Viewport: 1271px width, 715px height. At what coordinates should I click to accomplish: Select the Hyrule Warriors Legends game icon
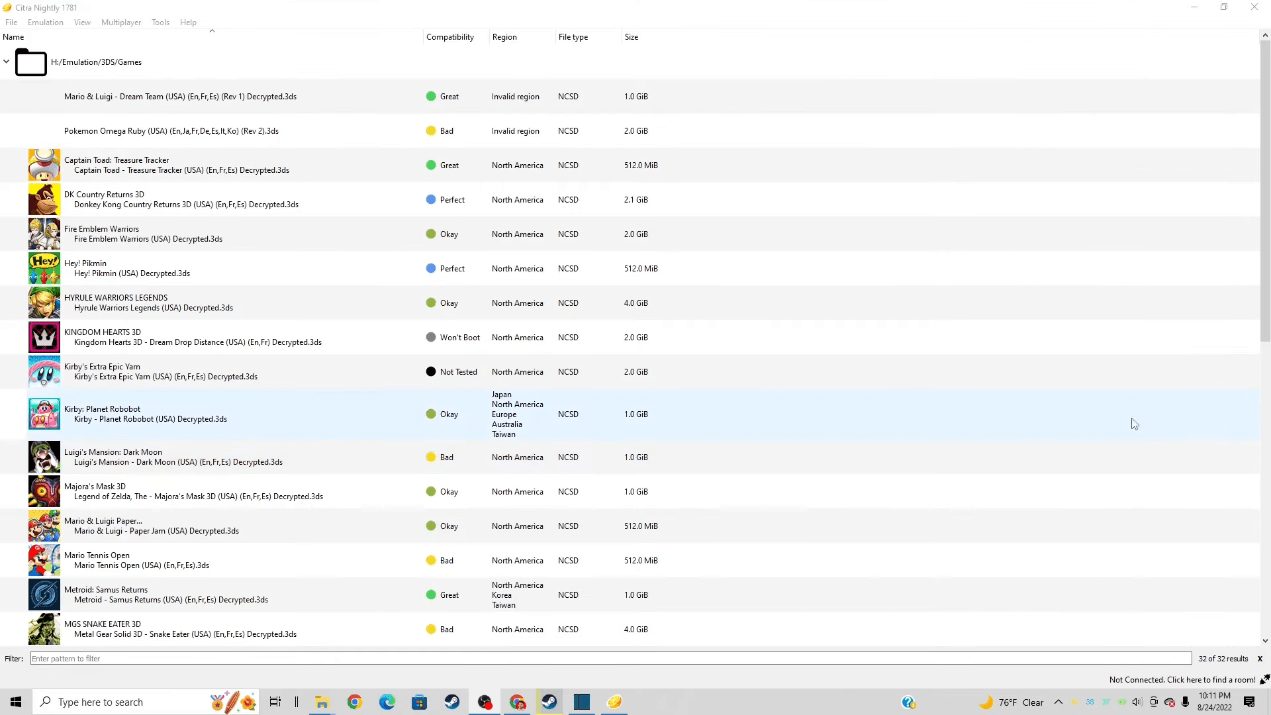click(44, 303)
